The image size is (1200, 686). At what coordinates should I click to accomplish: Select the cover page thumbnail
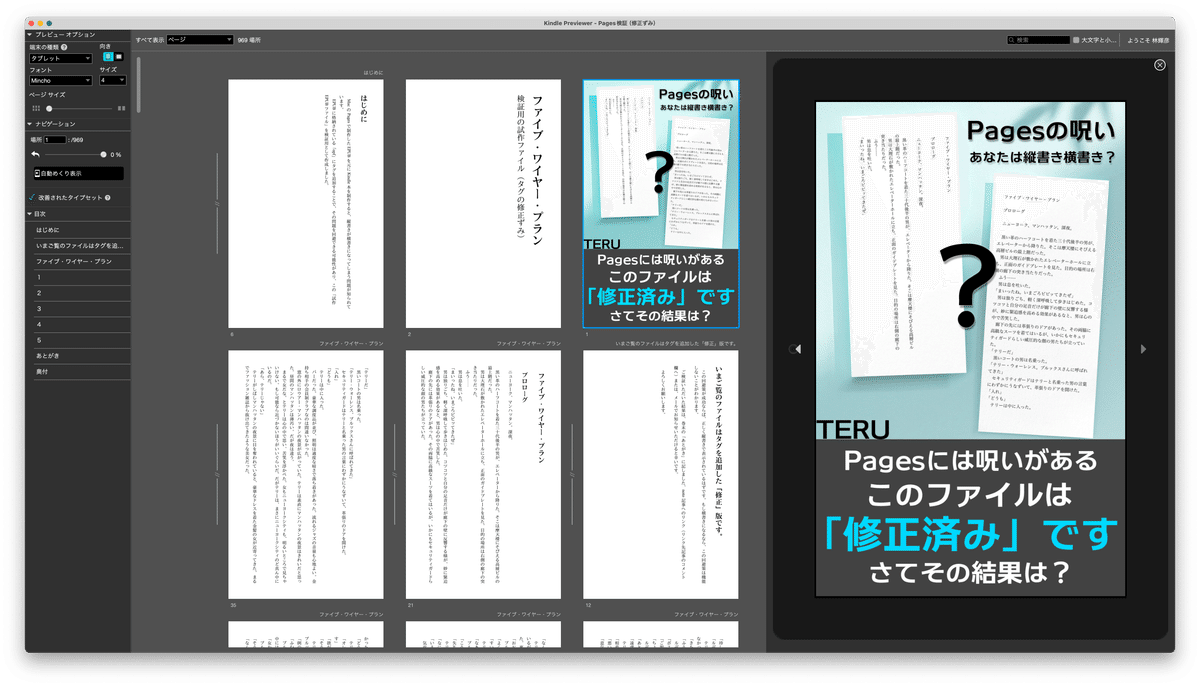pyautogui.click(x=661, y=204)
